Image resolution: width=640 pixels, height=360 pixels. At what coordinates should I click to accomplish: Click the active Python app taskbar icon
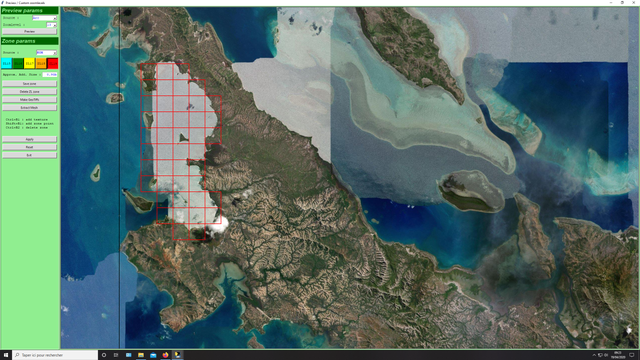178,355
